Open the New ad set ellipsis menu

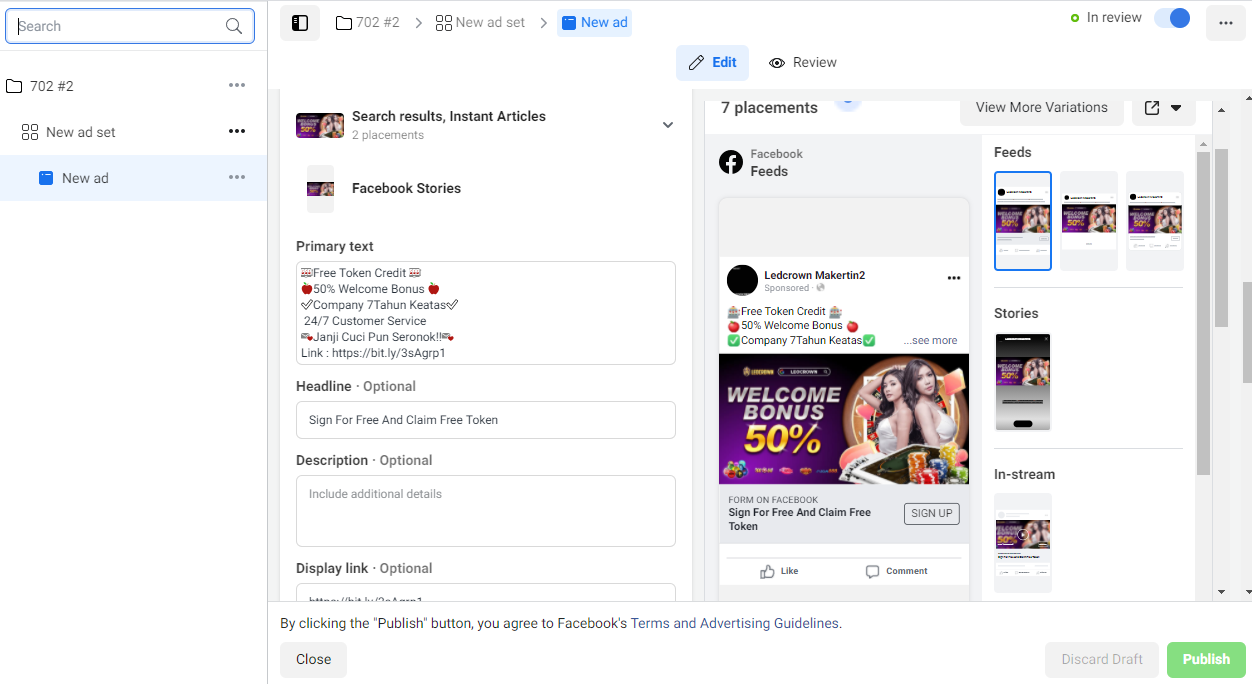coord(237,132)
